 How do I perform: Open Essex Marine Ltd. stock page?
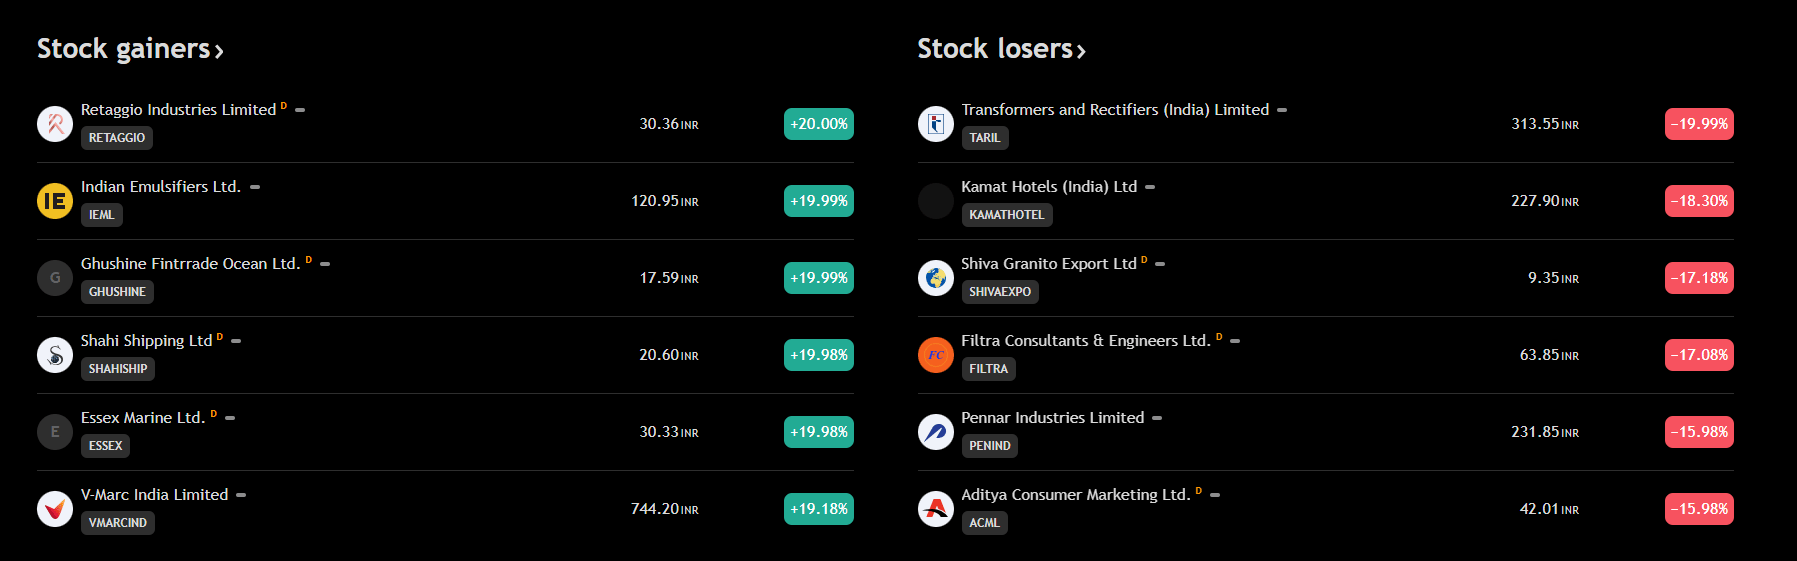pos(143,418)
